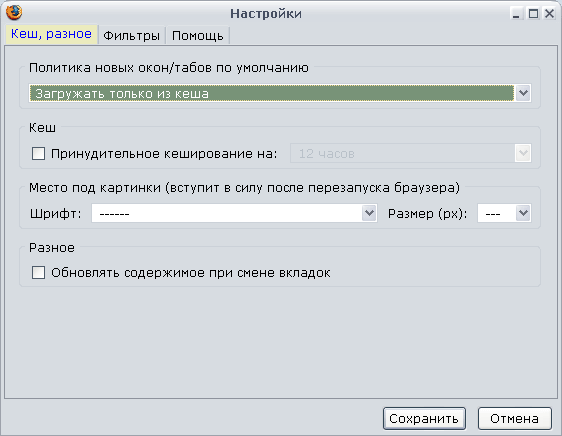The height and width of the screenshot is (436, 562).
Task: Click the Отмена button
Action: tap(515, 418)
